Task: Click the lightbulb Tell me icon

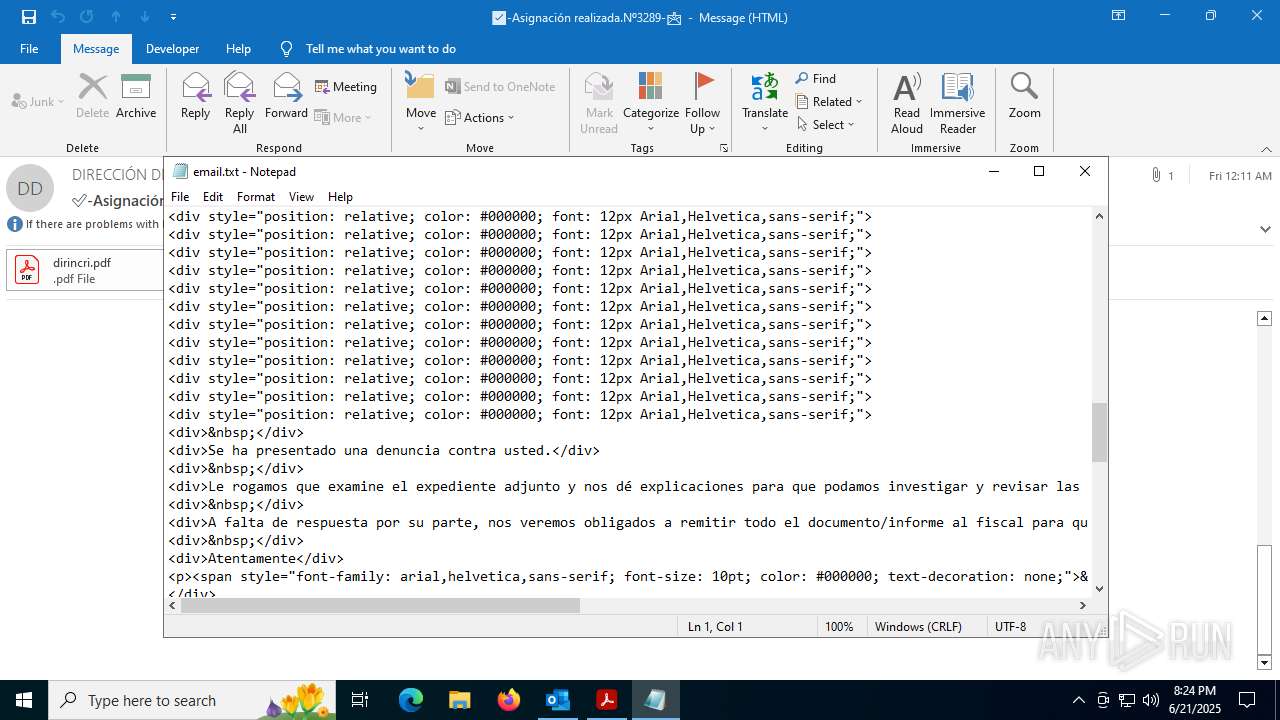Action: tap(287, 48)
